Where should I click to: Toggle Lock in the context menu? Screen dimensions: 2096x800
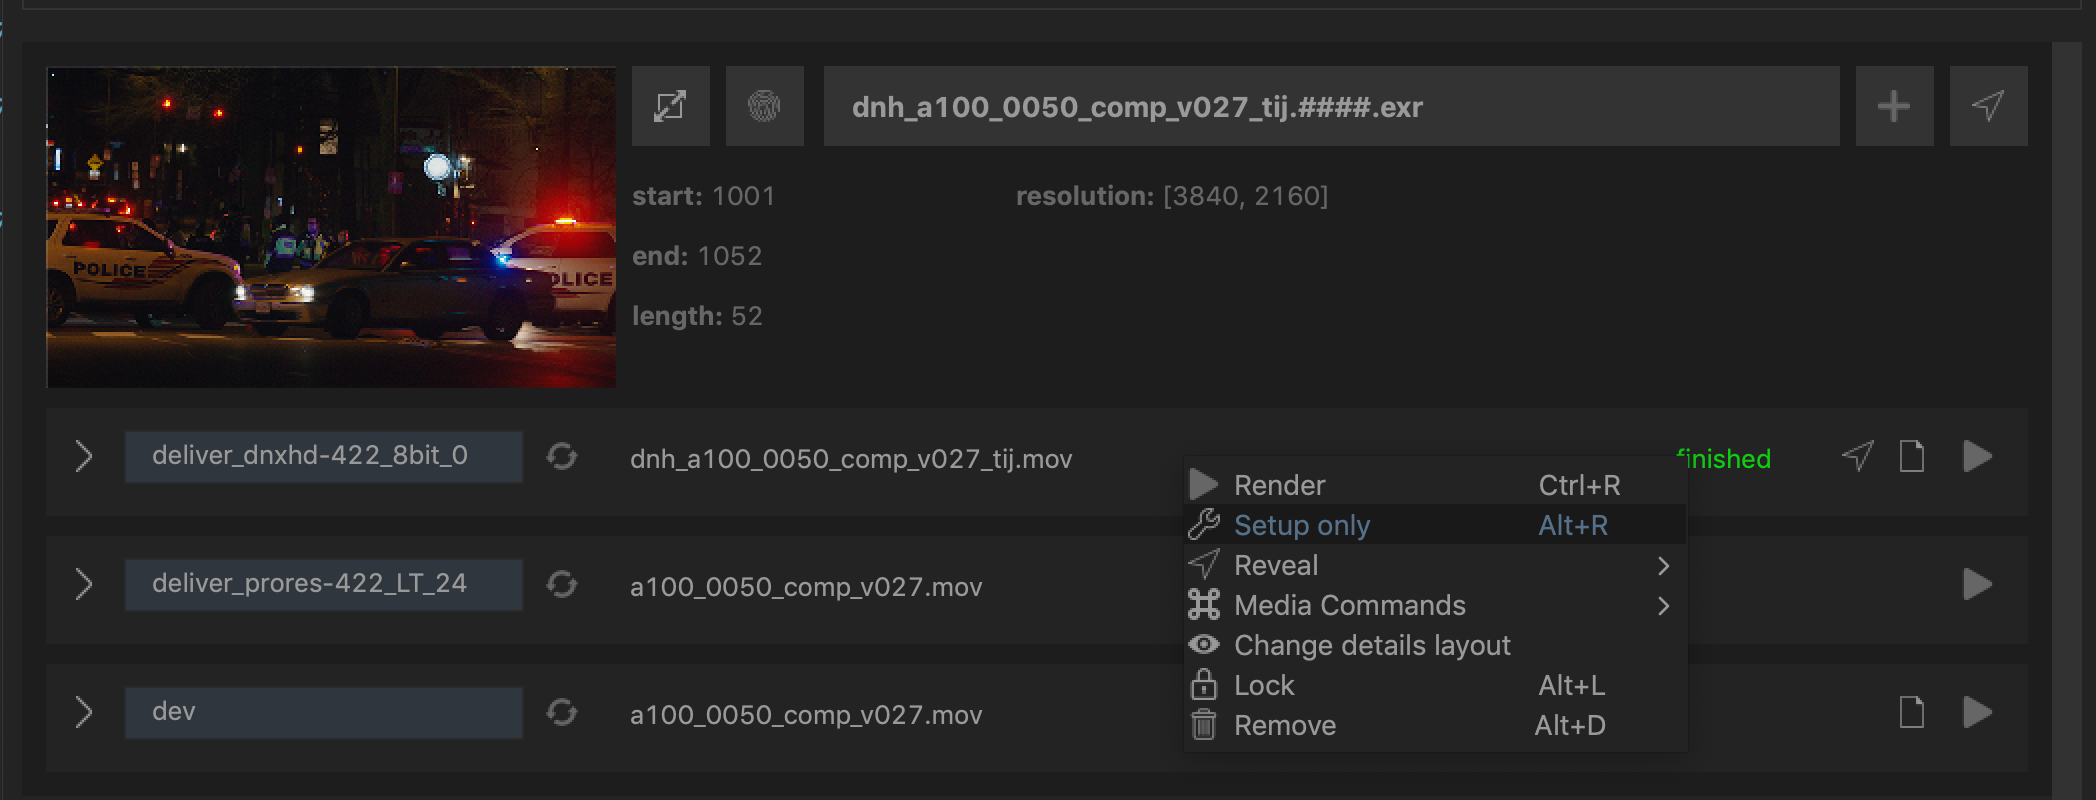coord(1264,685)
